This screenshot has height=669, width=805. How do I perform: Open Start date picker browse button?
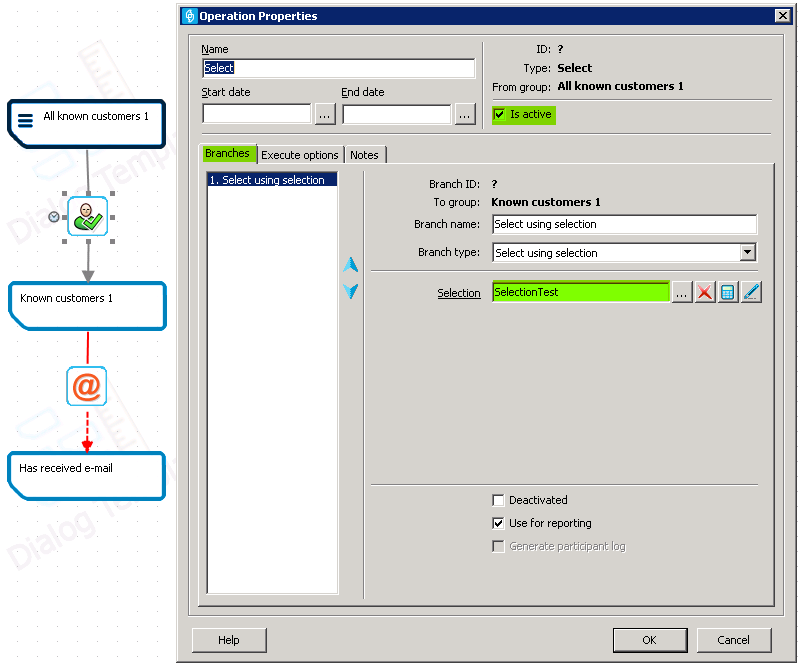point(325,115)
